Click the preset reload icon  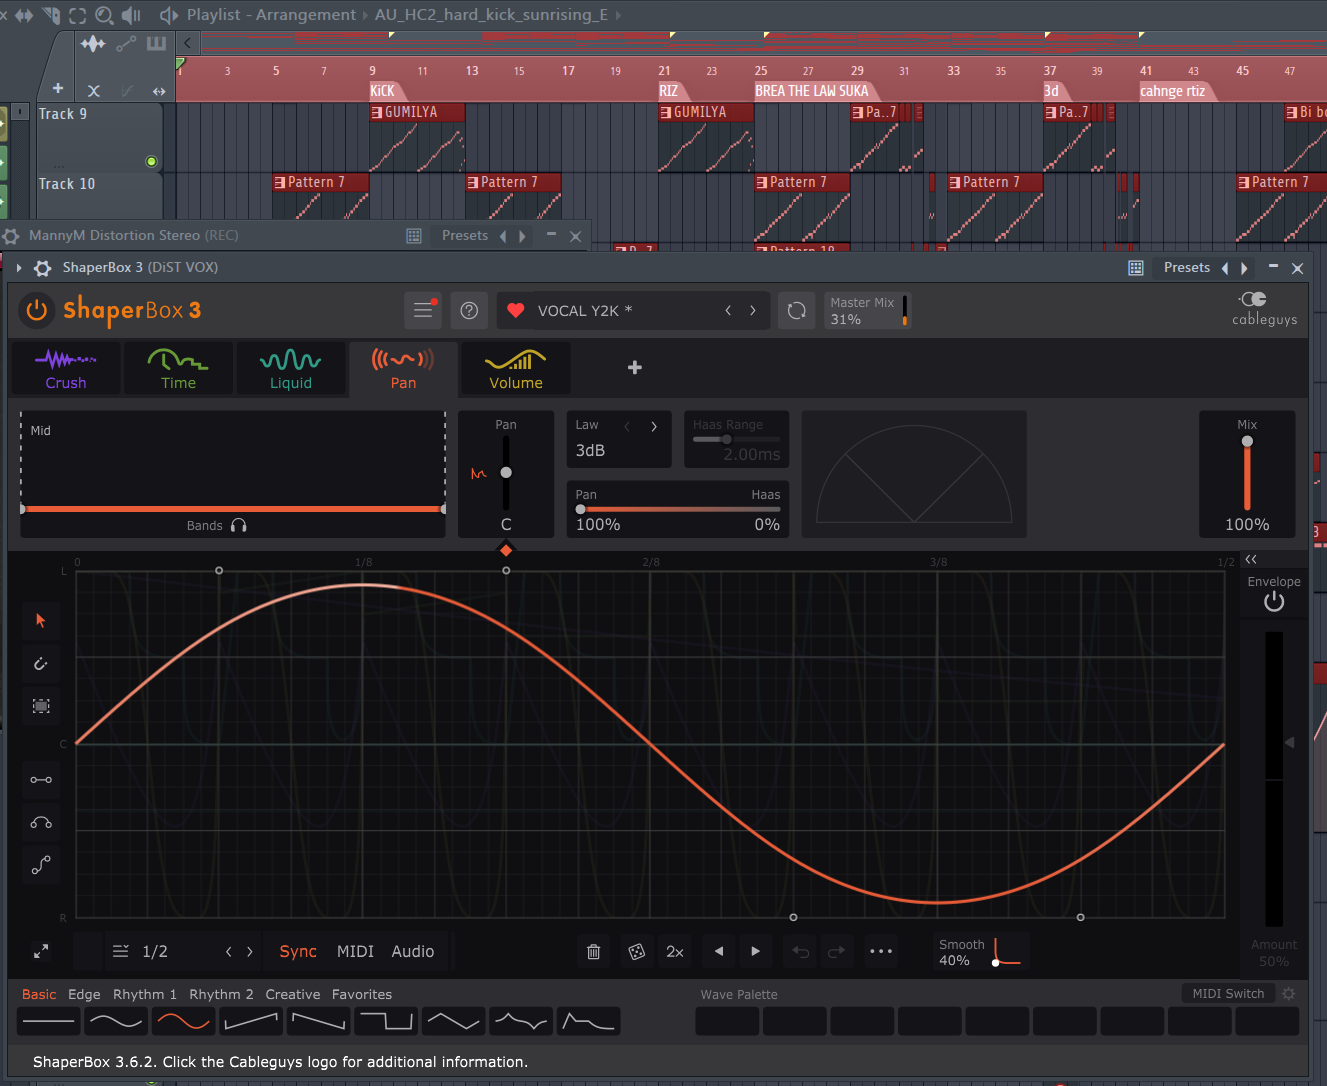(x=797, y=310)
